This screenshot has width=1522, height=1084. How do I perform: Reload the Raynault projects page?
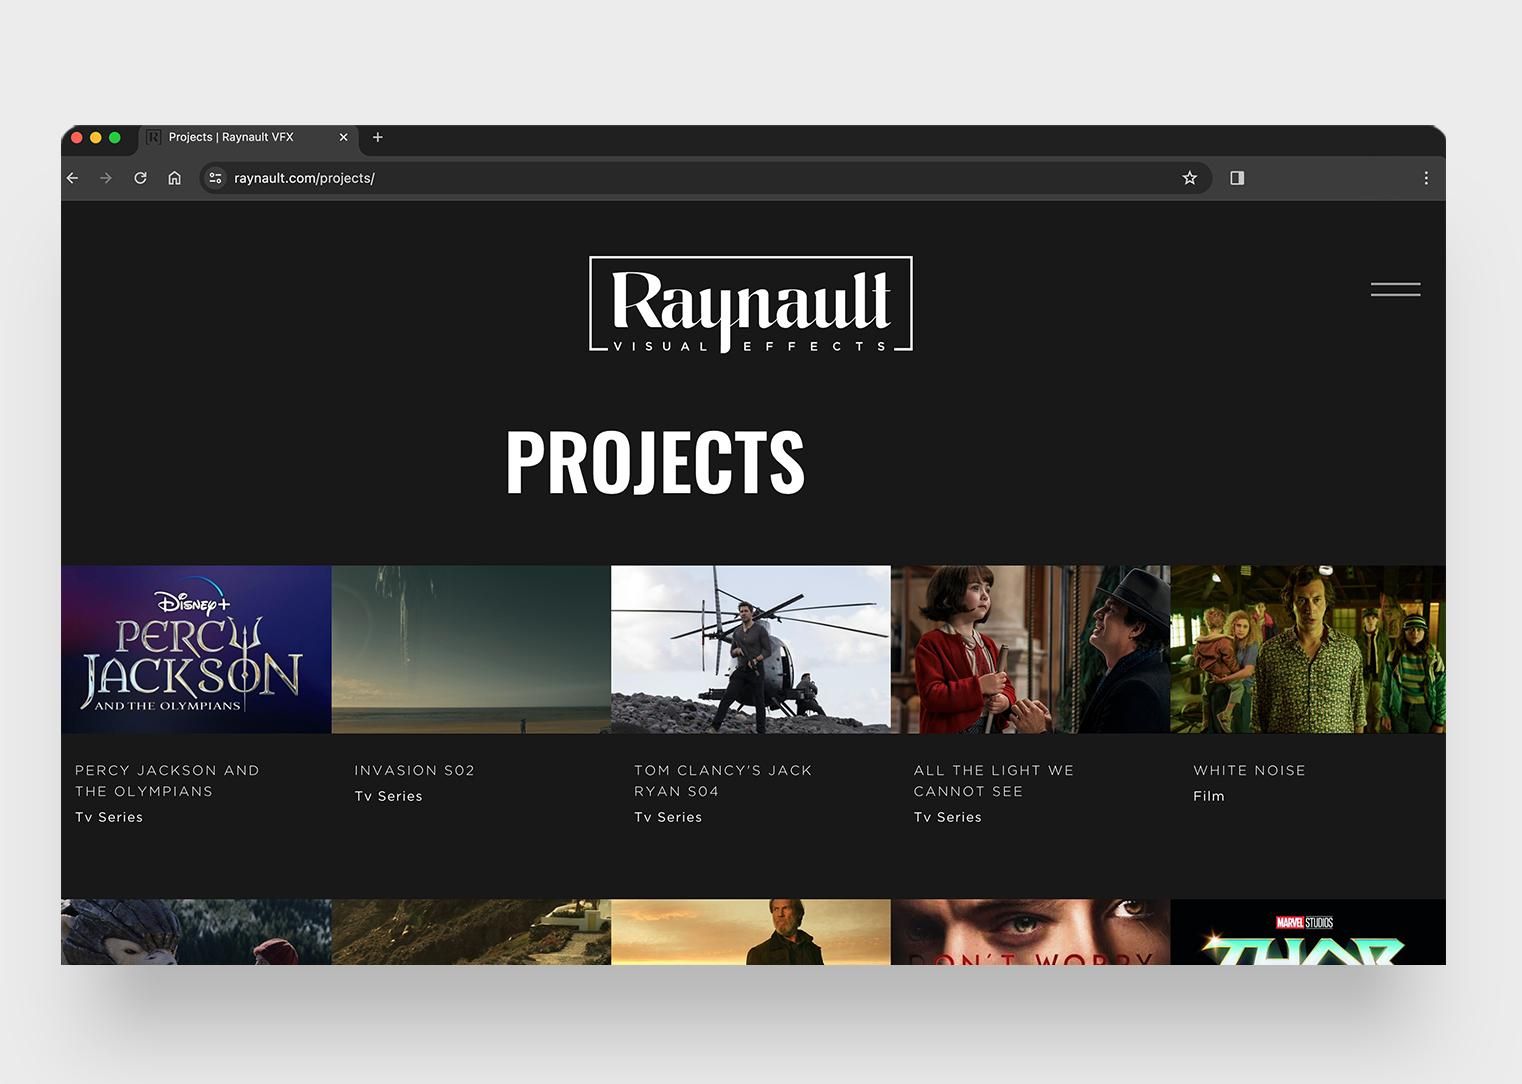(x=141, y=178)
